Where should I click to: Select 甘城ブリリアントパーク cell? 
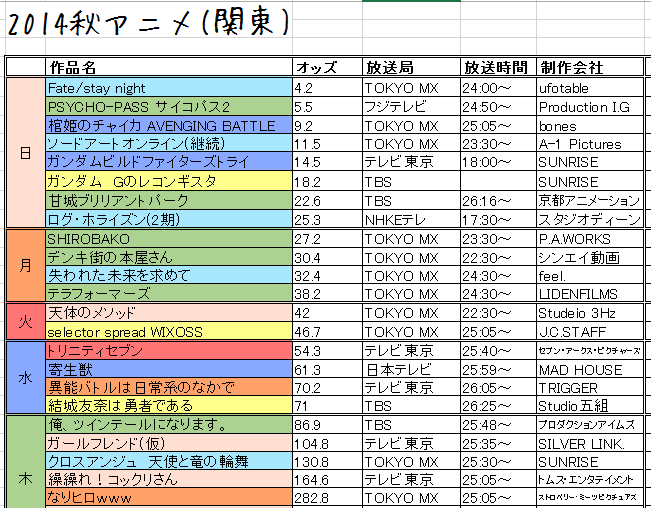click(169, 200)
